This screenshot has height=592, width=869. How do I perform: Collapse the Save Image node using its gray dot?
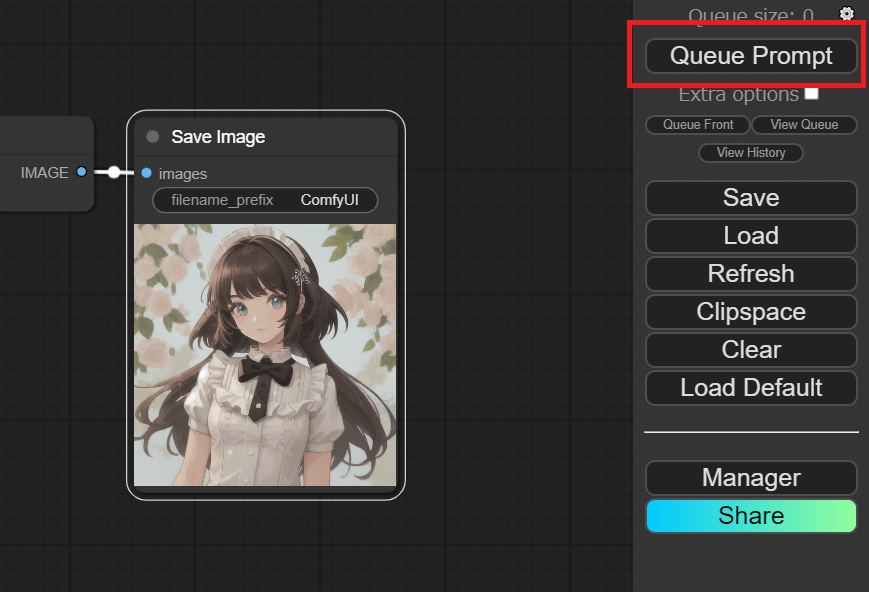[x=153, y=137]
